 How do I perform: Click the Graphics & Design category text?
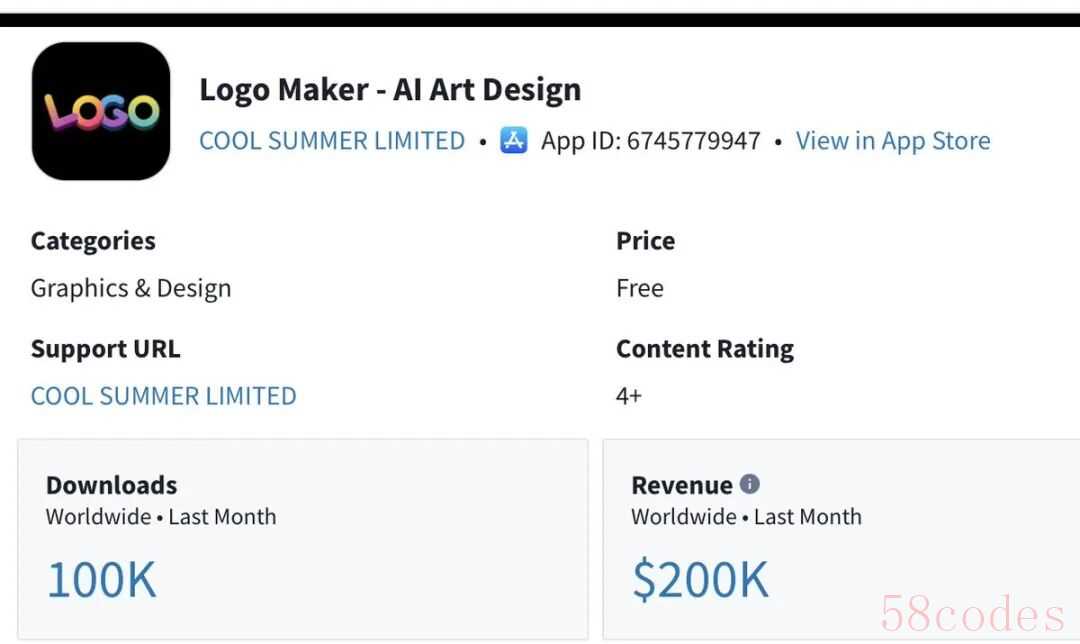[131, 288]
